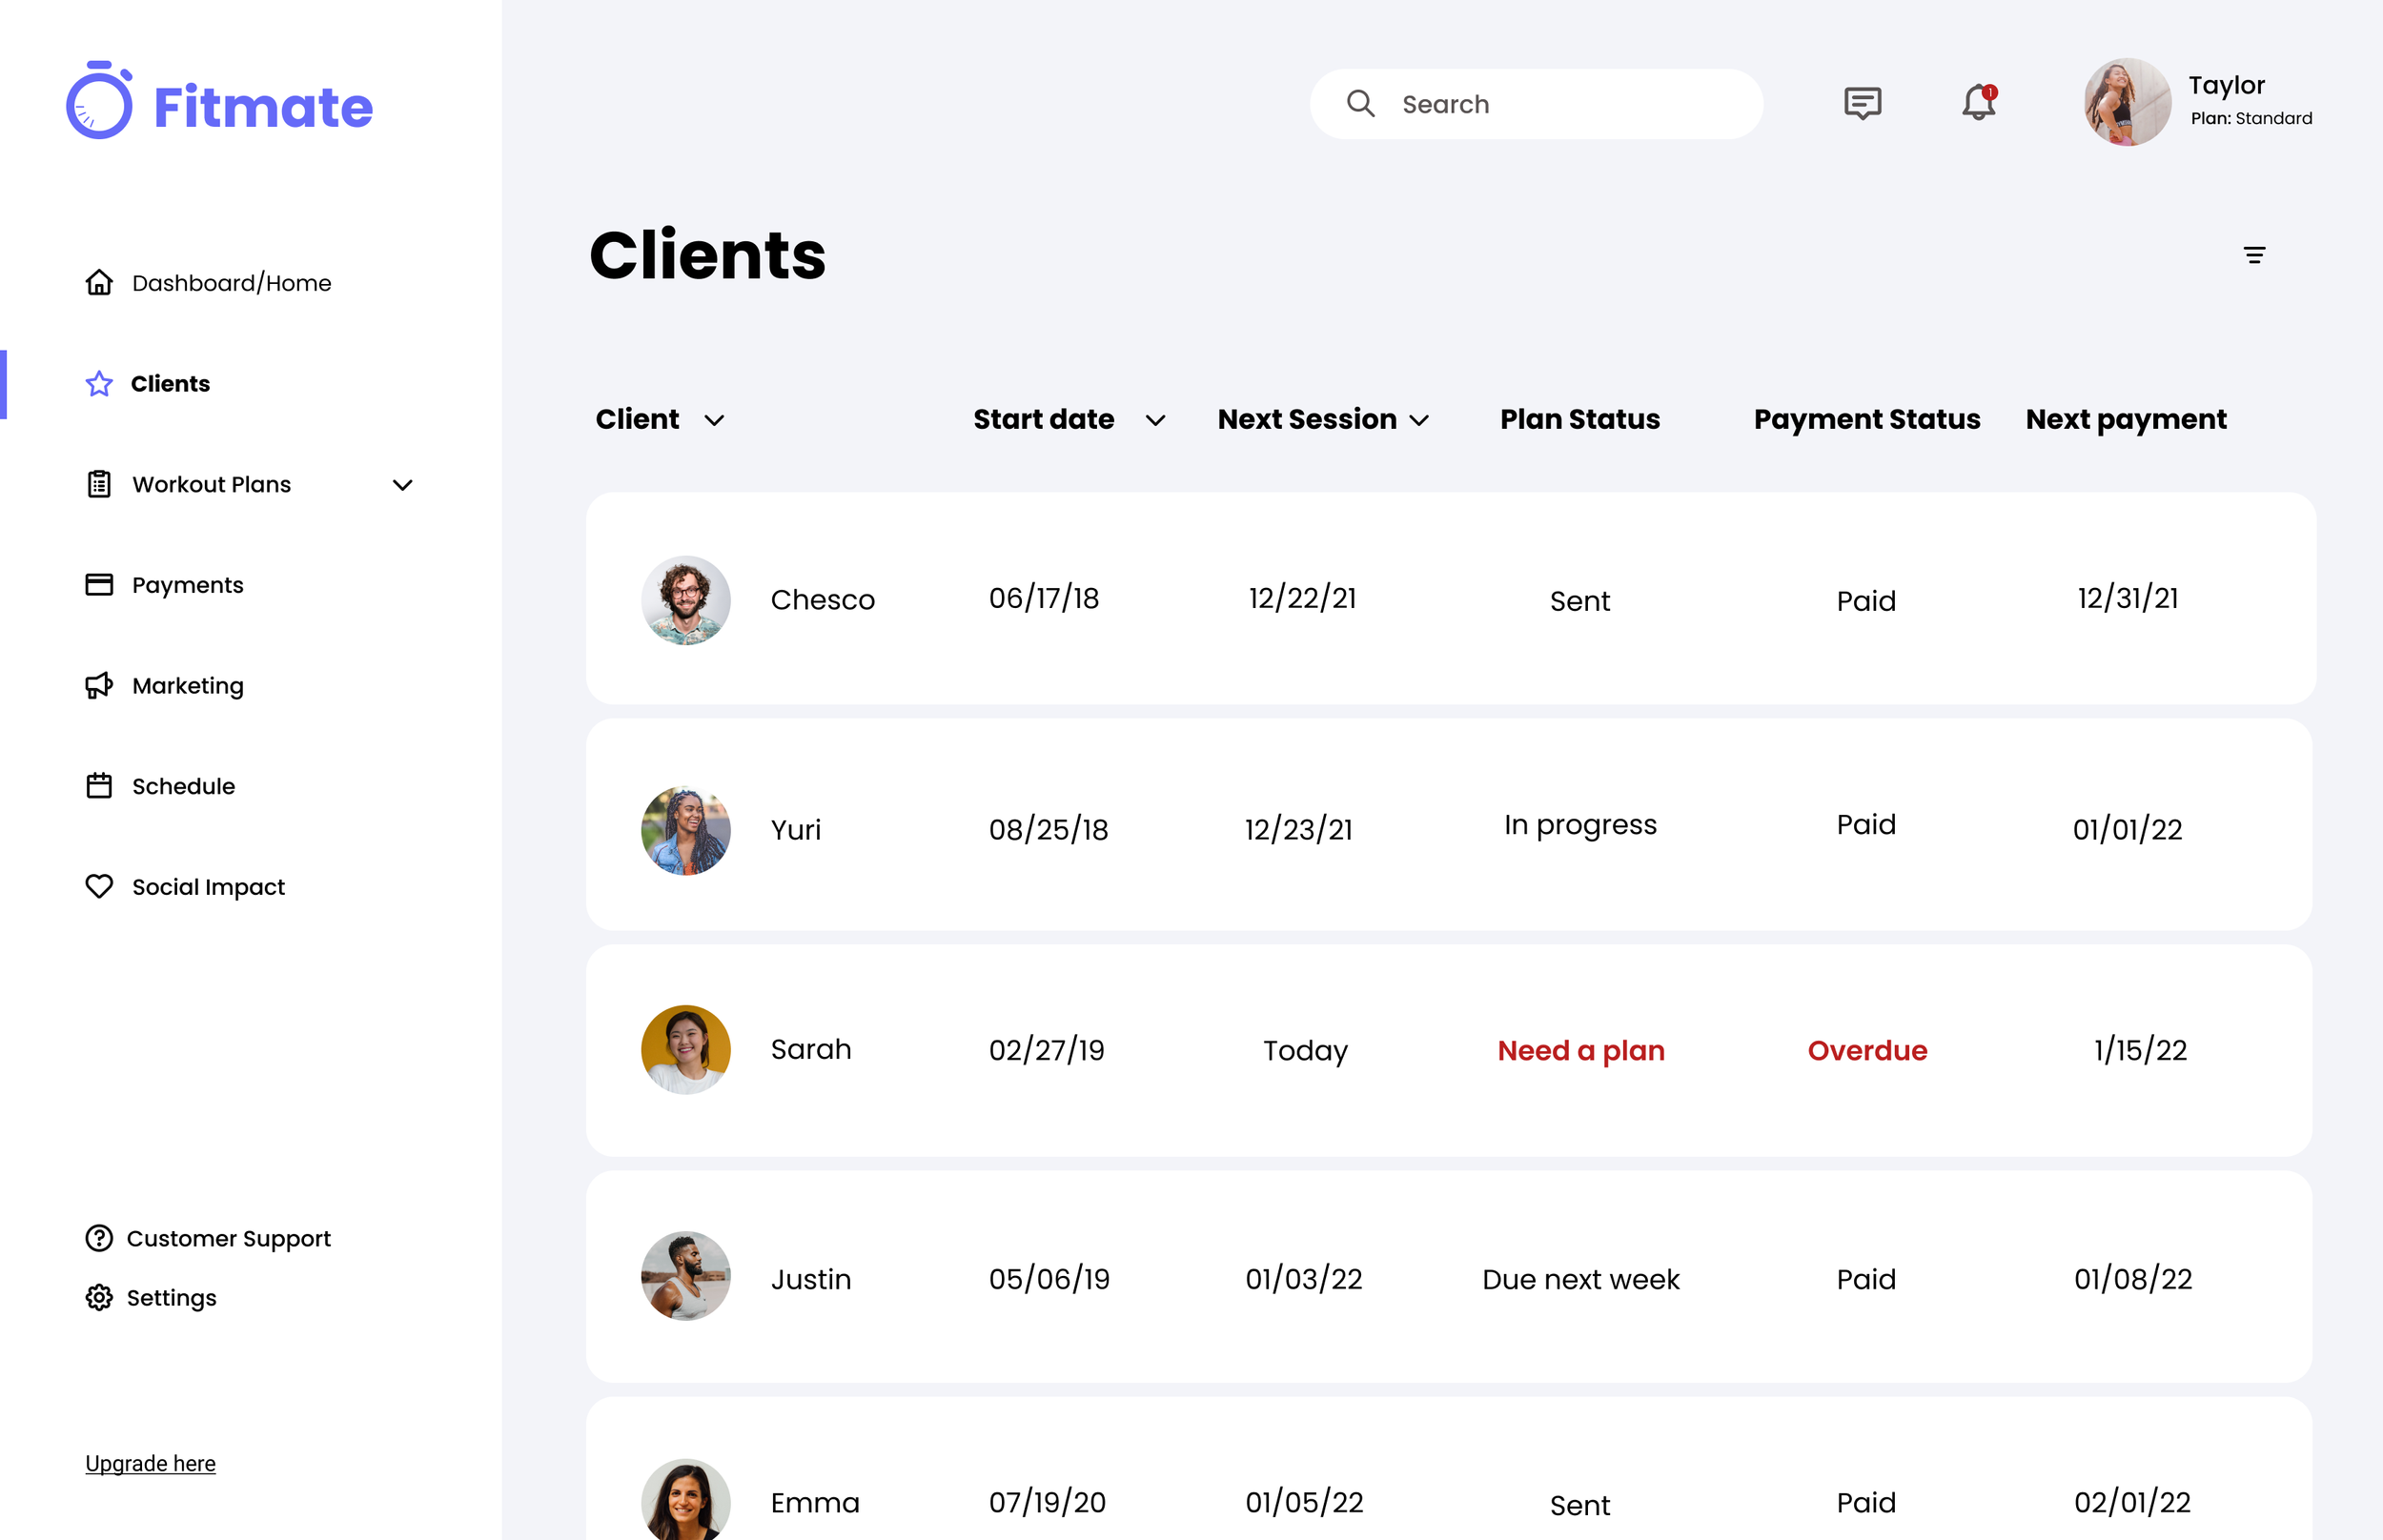Screen dimensions: 2383x1540
Task: Sort by Client column dropdown arrow
Action: 714,421
